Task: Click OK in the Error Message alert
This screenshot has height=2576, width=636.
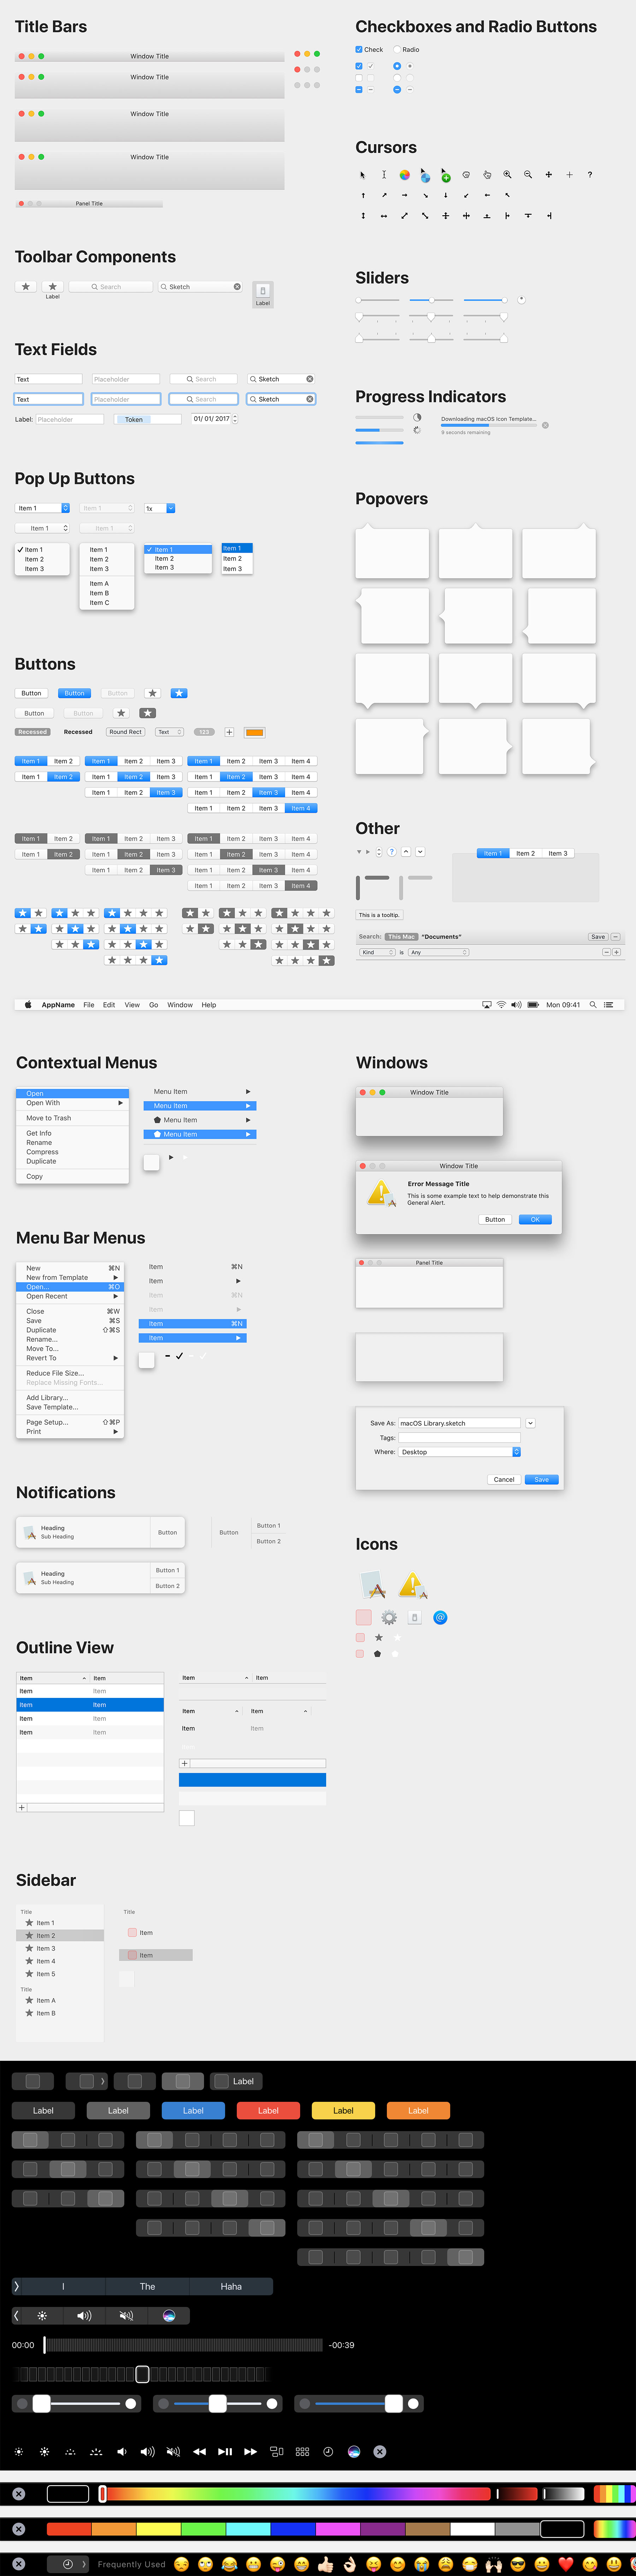Action: [x=535, y=1219]
